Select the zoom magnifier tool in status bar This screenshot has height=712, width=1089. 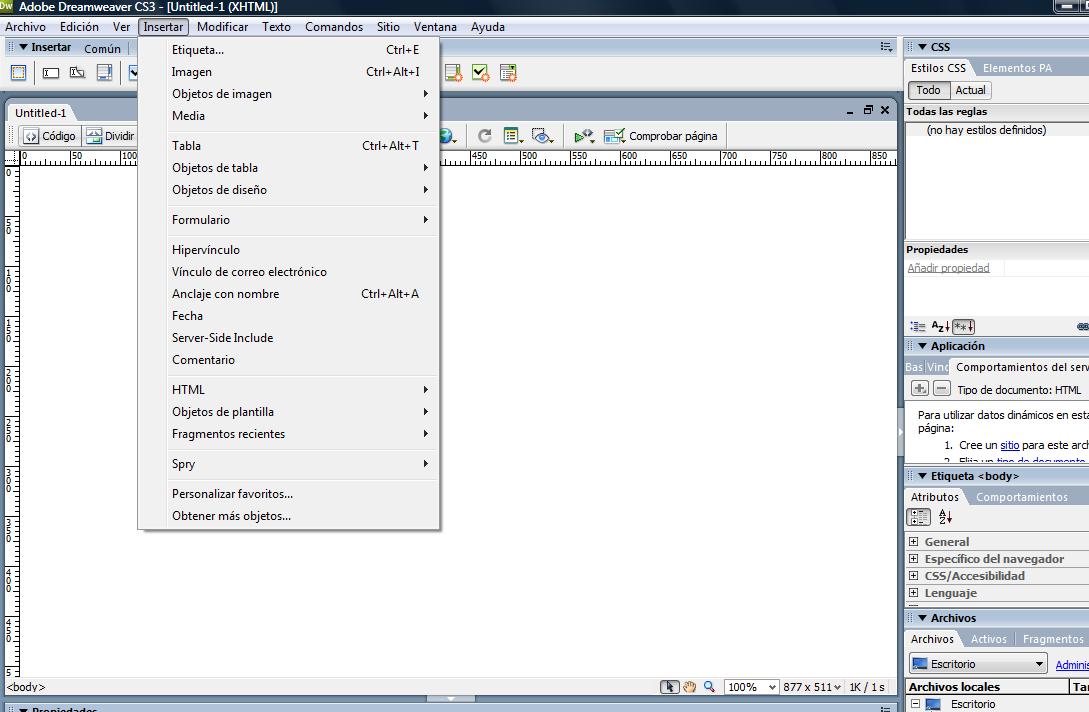pos(709,687)
